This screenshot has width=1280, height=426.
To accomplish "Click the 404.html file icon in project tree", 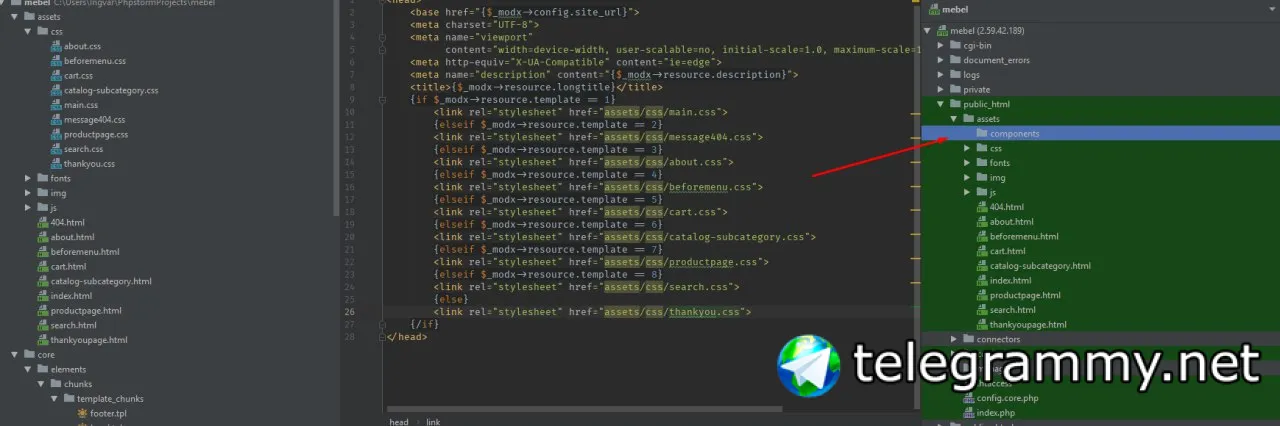I will (43, 222).
